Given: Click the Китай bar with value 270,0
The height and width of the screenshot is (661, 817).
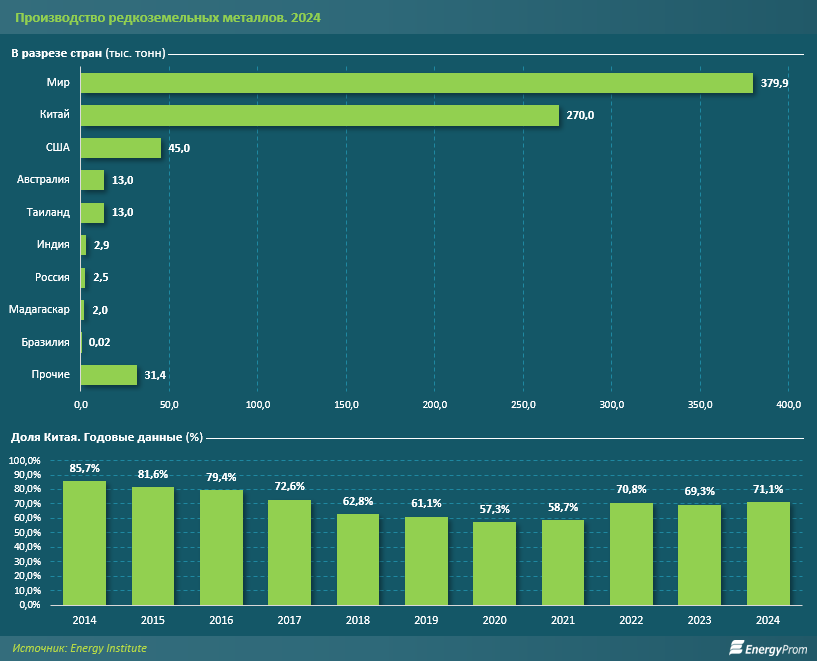Looking at the screenshot, I should point(320,116).
